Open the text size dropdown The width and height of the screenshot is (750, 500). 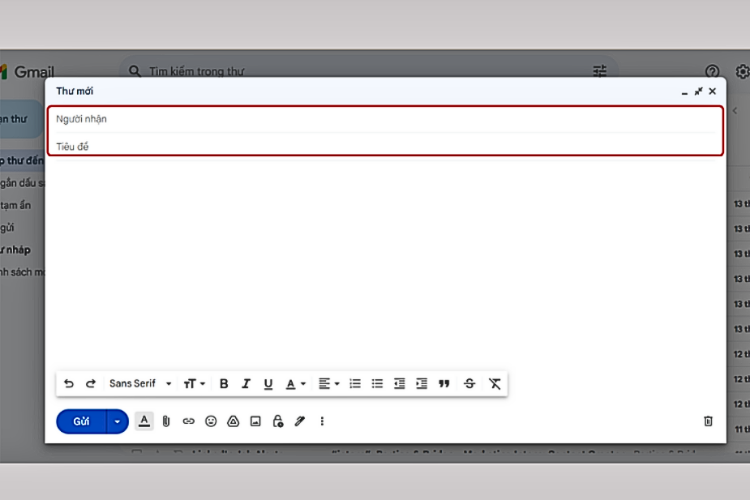point(194,383)
